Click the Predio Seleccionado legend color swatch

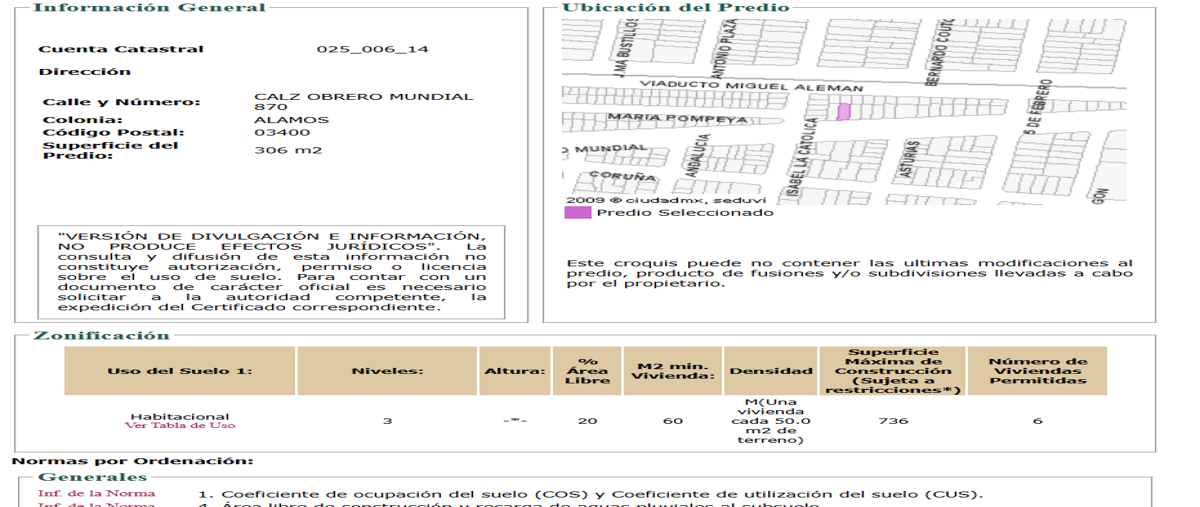point(578,212)
